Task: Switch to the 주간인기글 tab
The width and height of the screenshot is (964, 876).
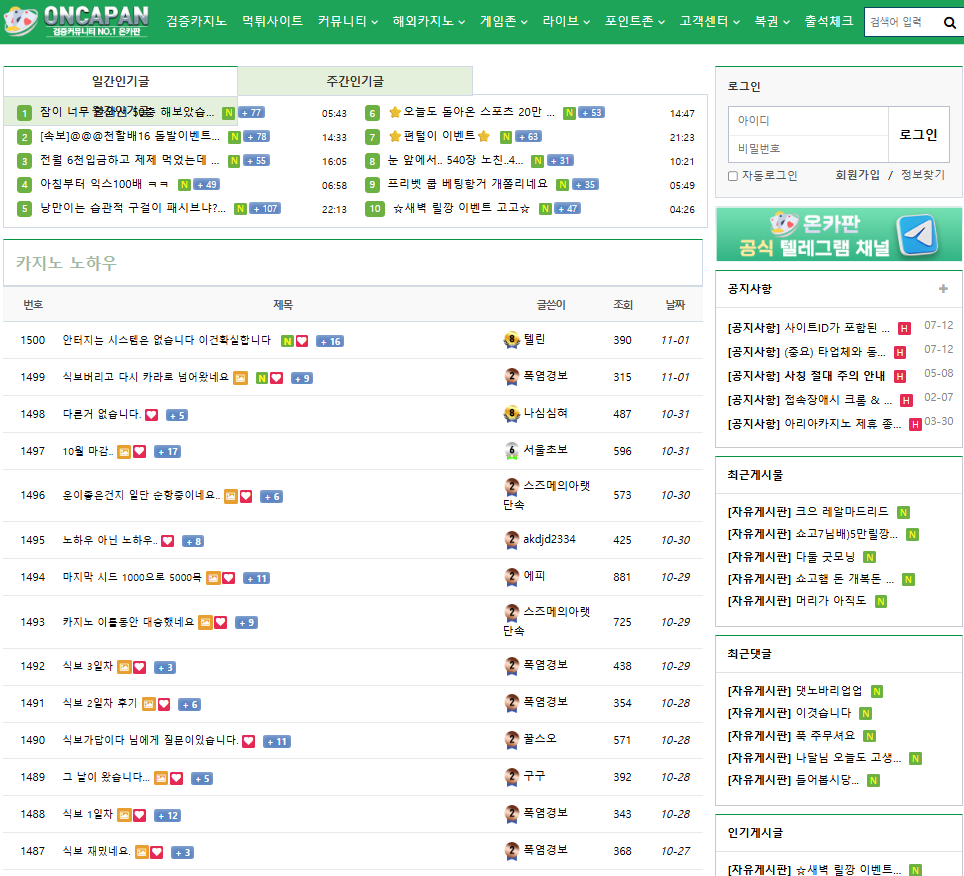Action: coord(355,81)
